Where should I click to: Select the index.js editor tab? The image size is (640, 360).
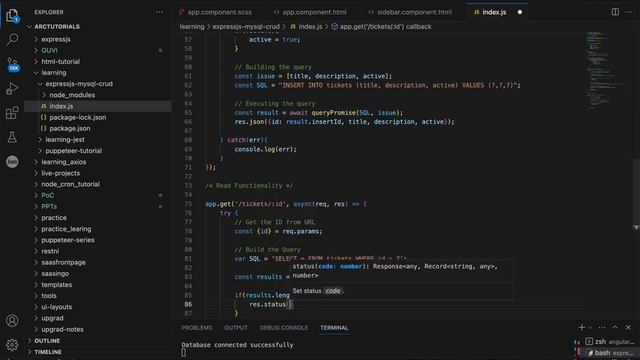coord(494,12)
